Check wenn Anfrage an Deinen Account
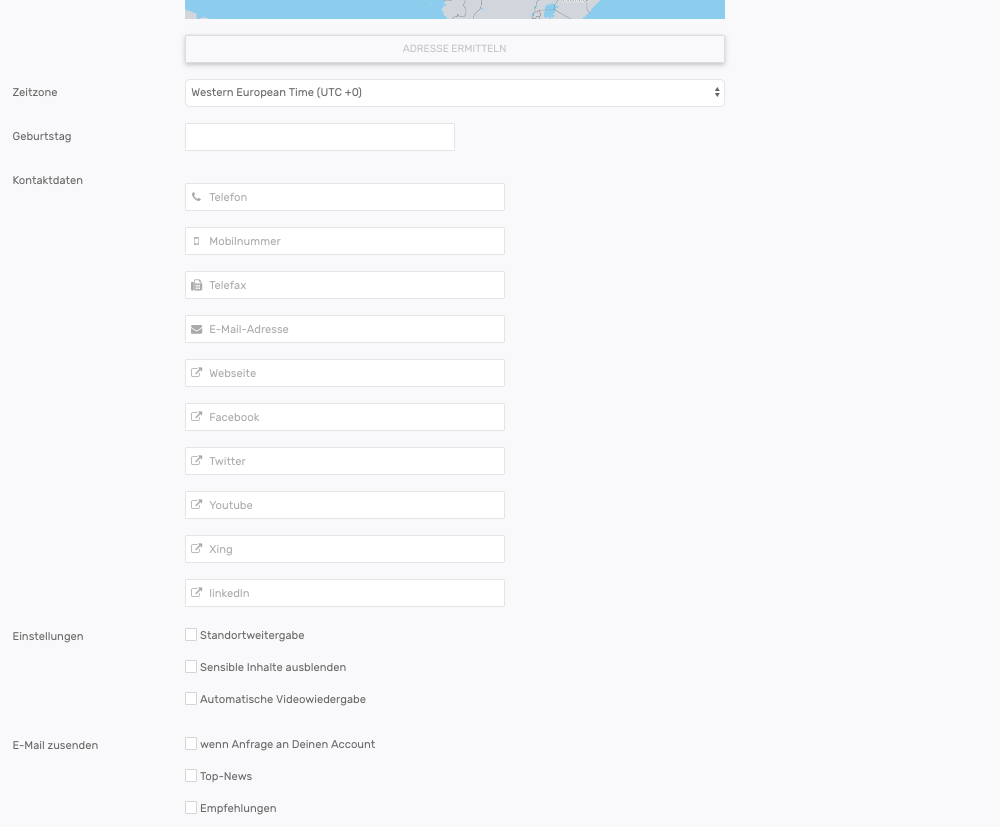 coord(191,744)
